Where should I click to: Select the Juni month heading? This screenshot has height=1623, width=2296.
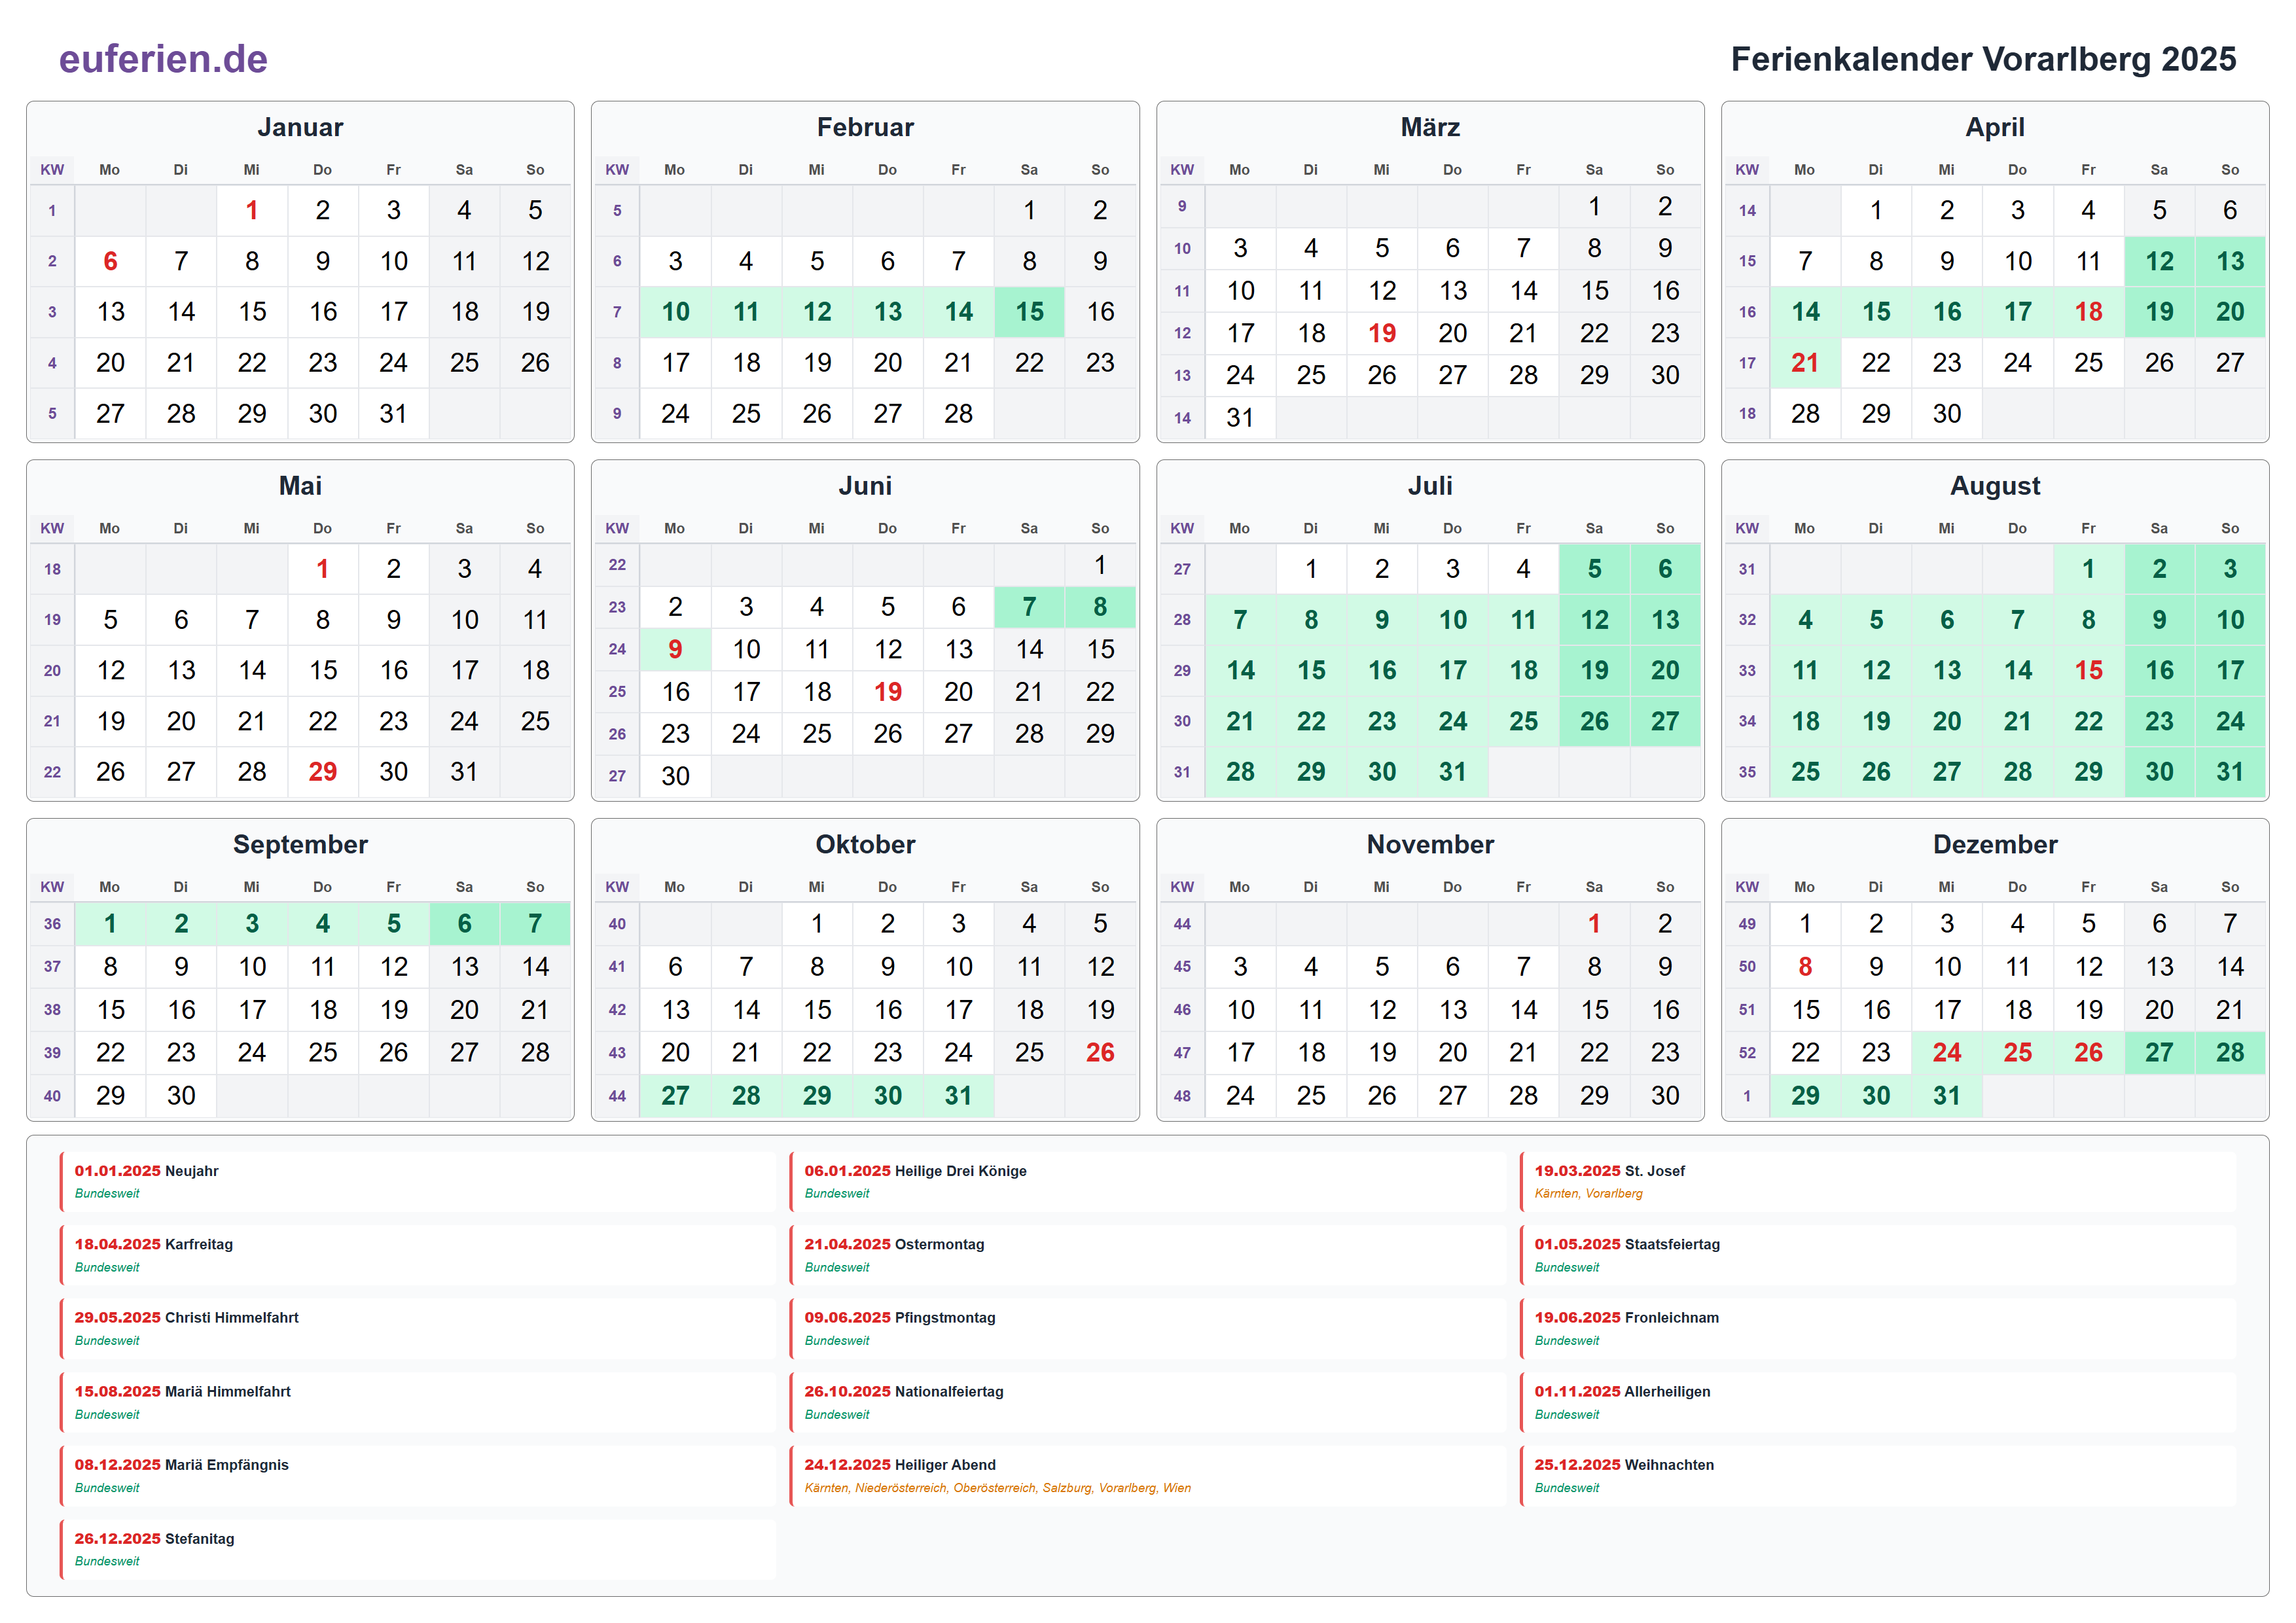click(x=865, y=486)
